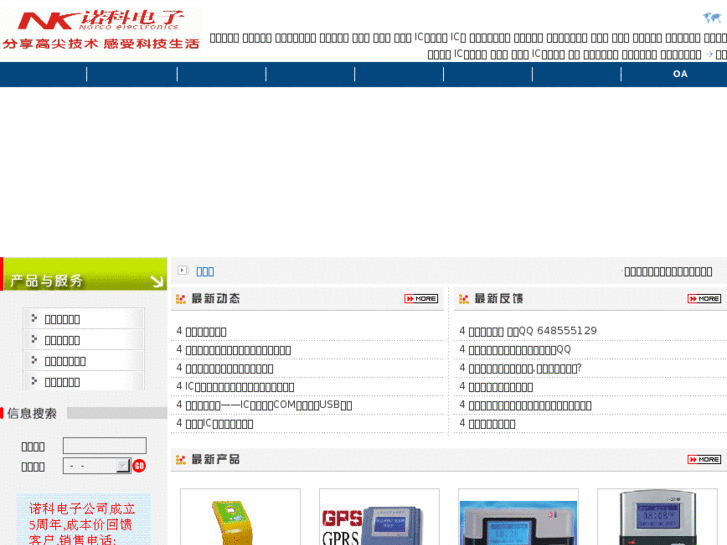Screen dimensions: 727x545
Task: Click the 信息搜索 heading
Action: [32, 413]
